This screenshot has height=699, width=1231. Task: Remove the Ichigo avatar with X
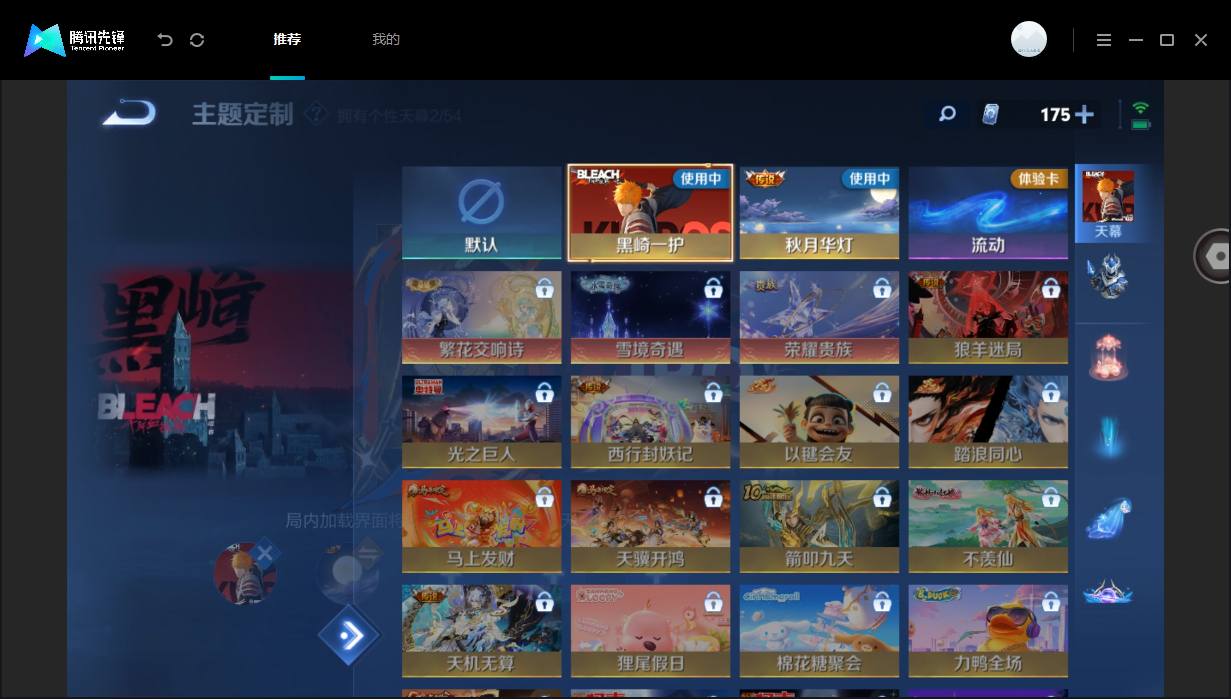pos(264,552)
